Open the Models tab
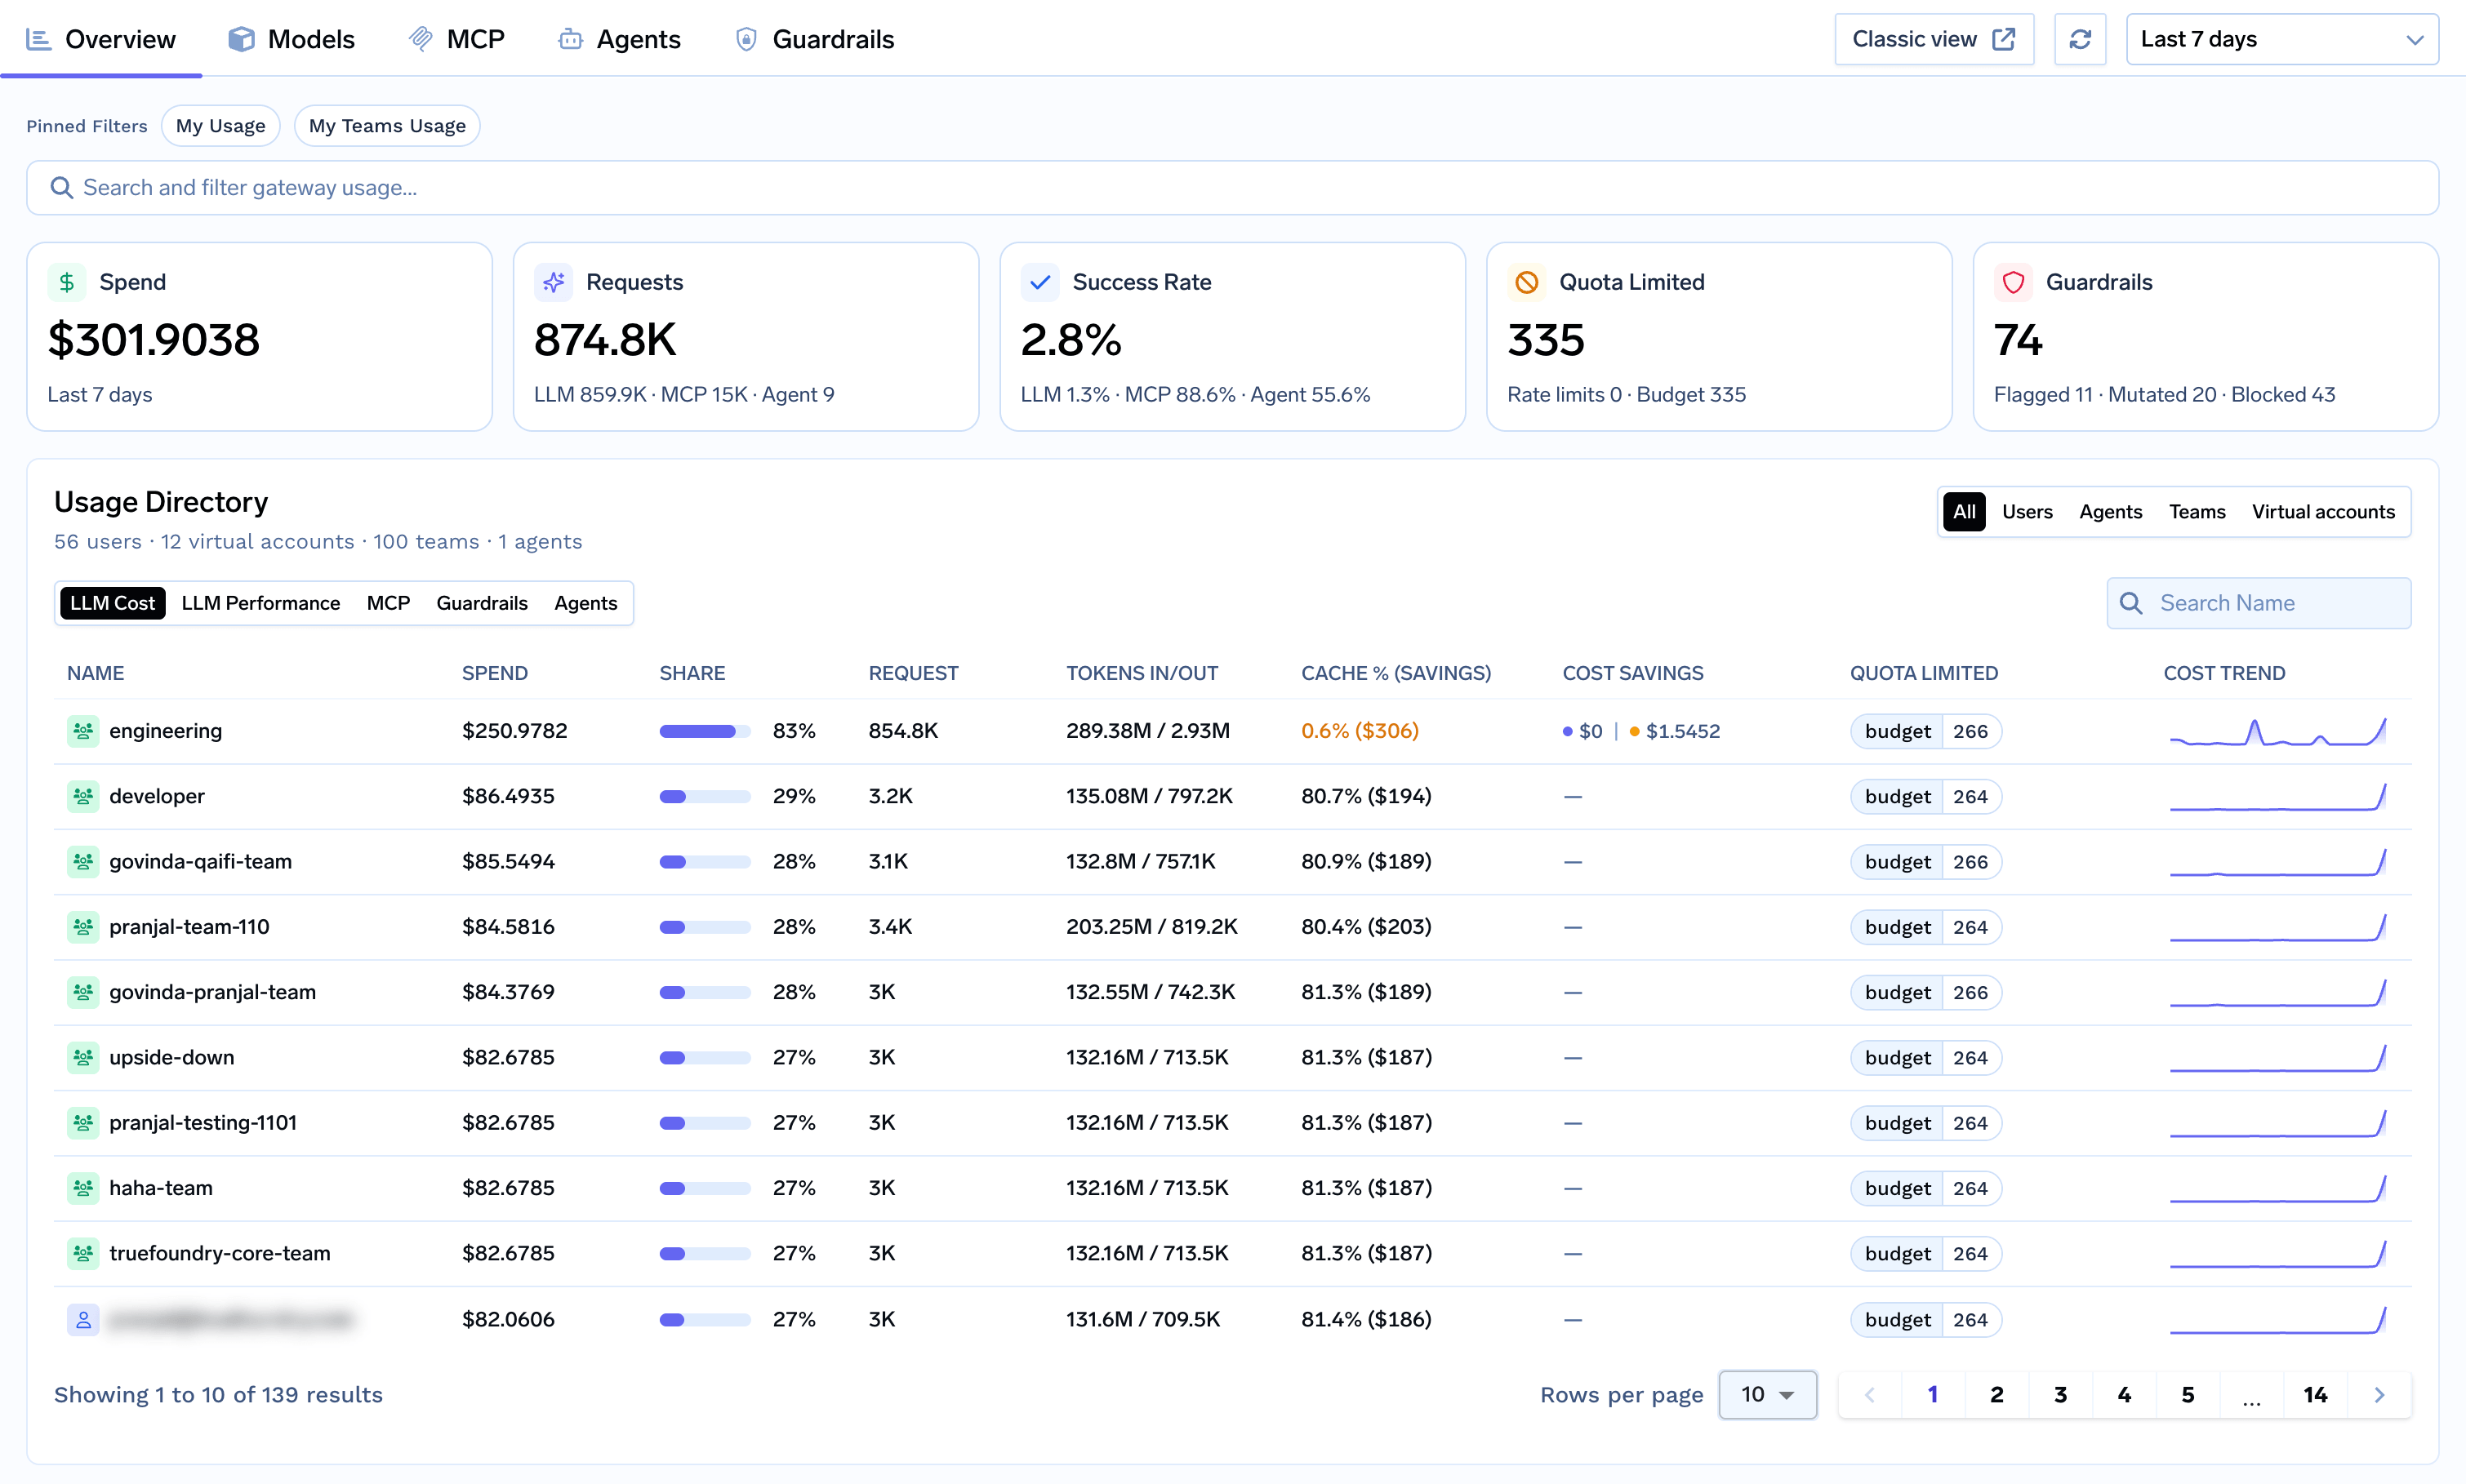 click(x=291, y=39)
